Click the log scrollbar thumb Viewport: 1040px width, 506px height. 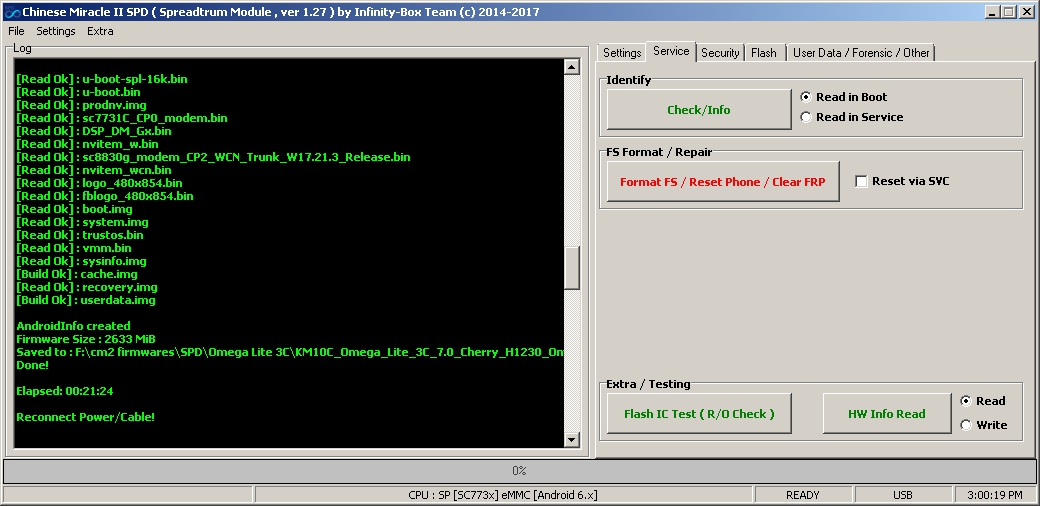click(x=571, y=267)
